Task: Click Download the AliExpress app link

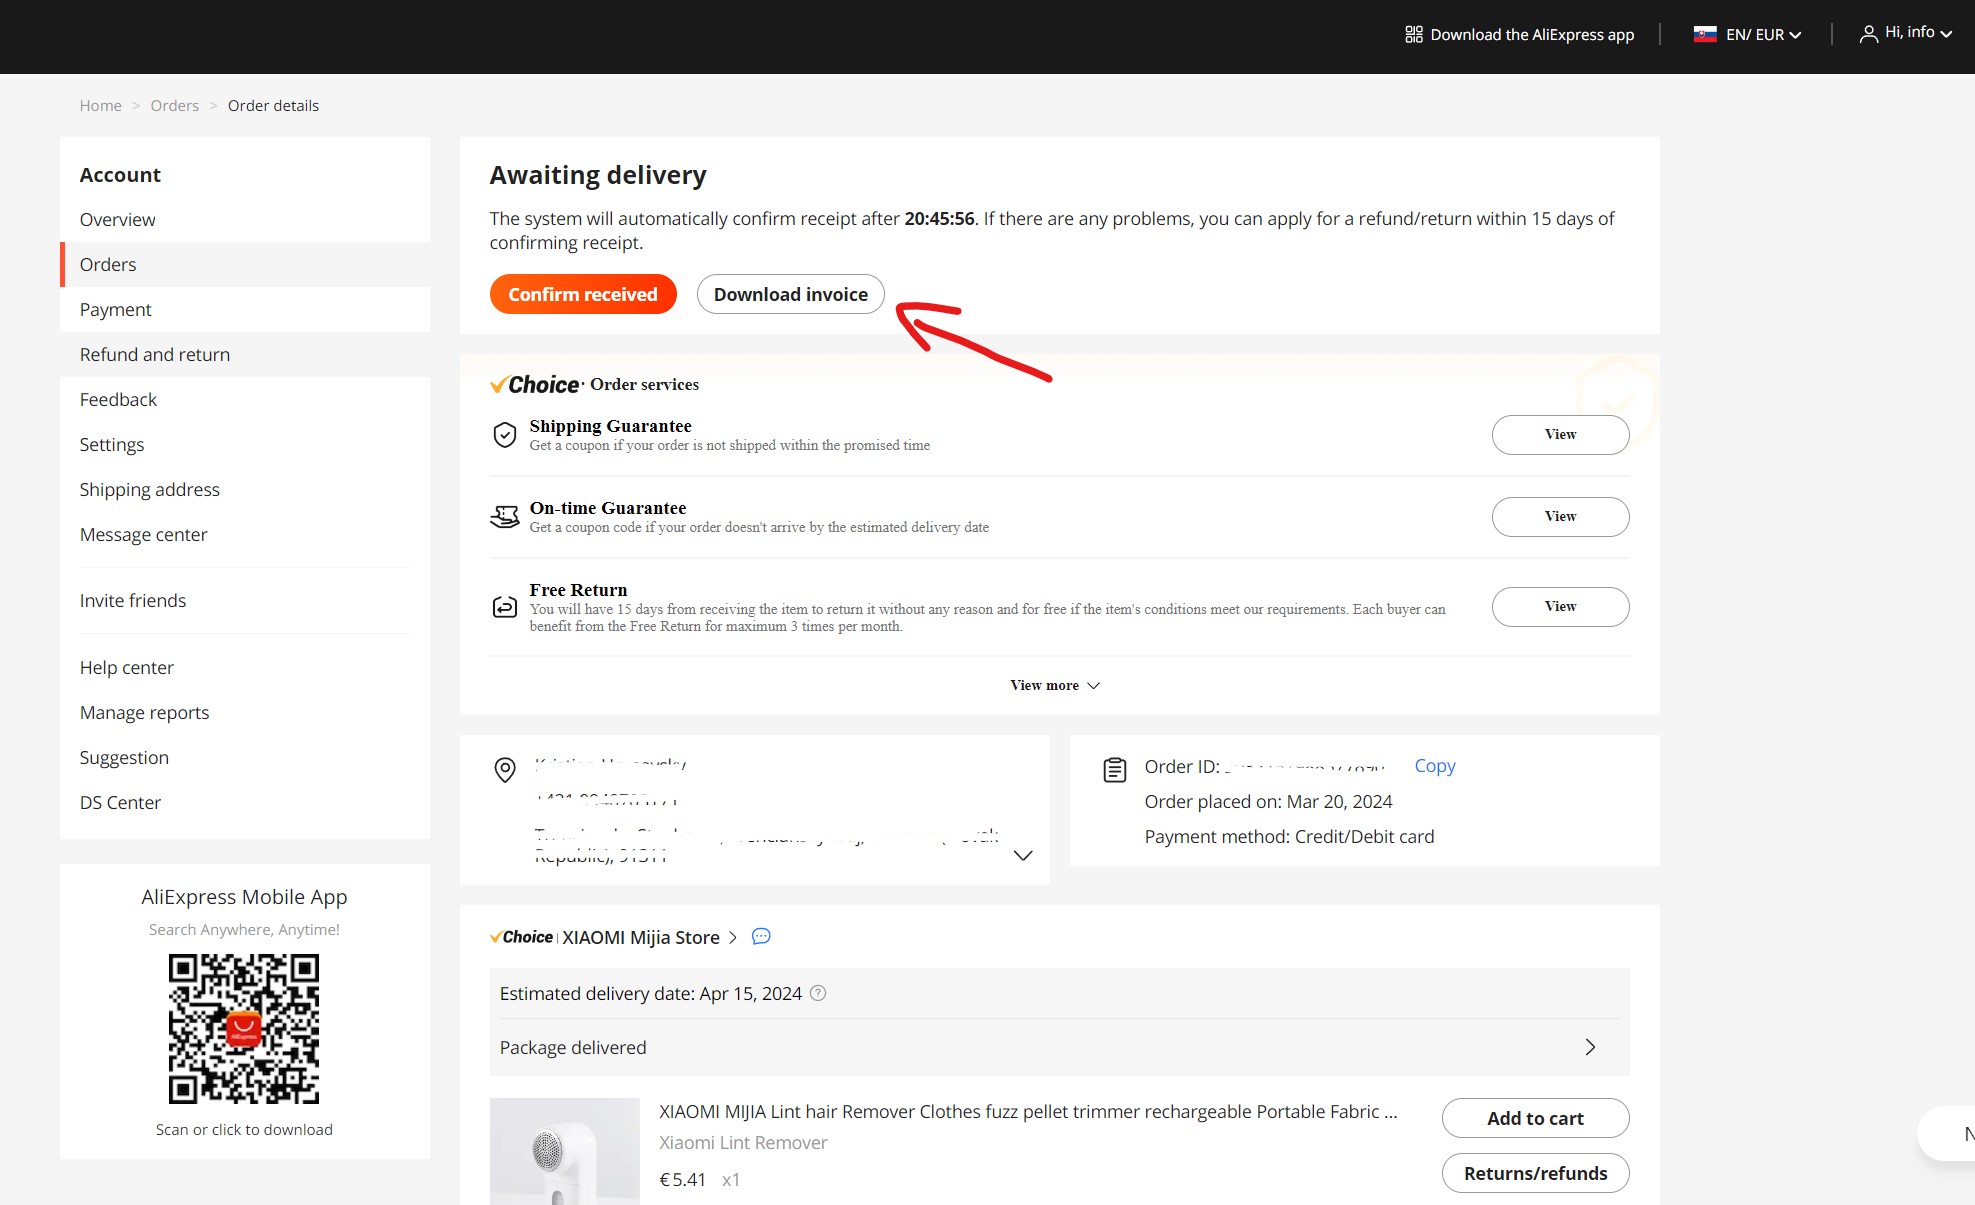Action: pos(1520,35)
